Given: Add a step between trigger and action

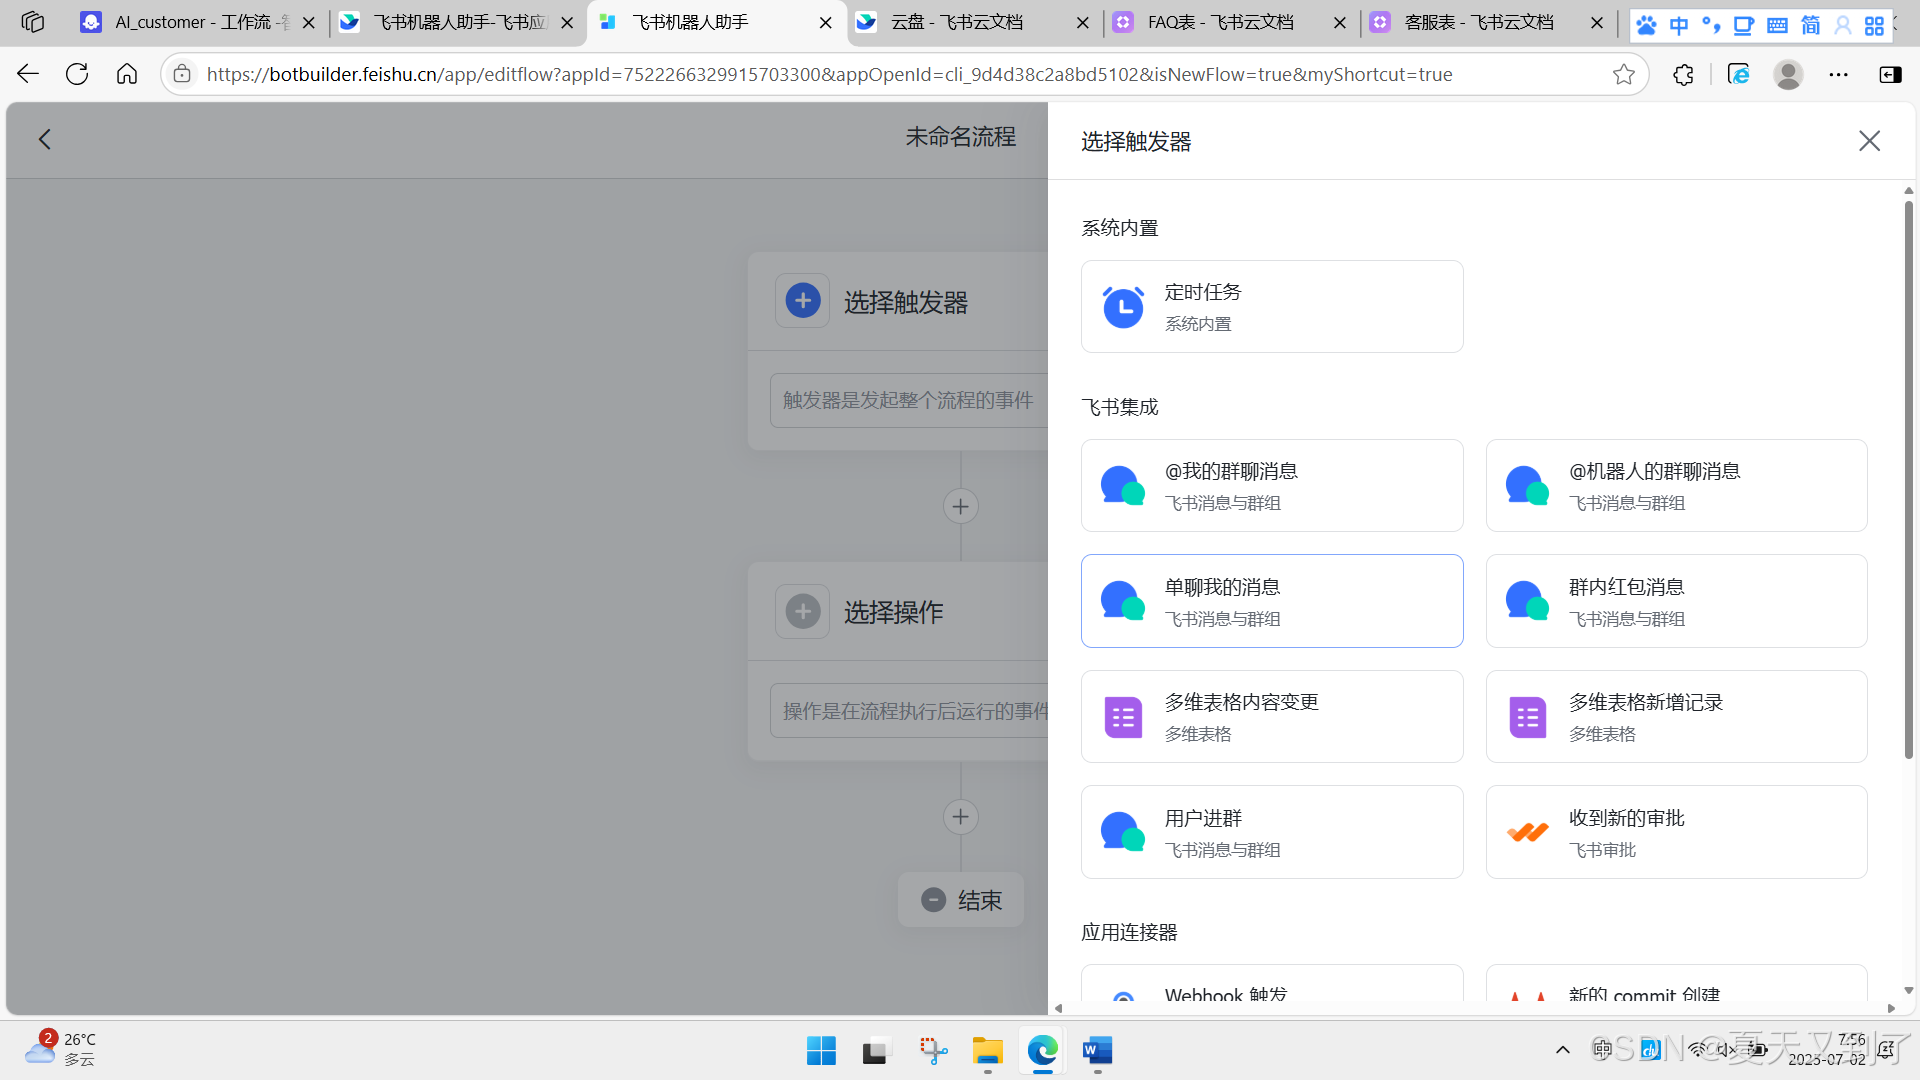Looking at the screenshot, I should tap(960, 506).
